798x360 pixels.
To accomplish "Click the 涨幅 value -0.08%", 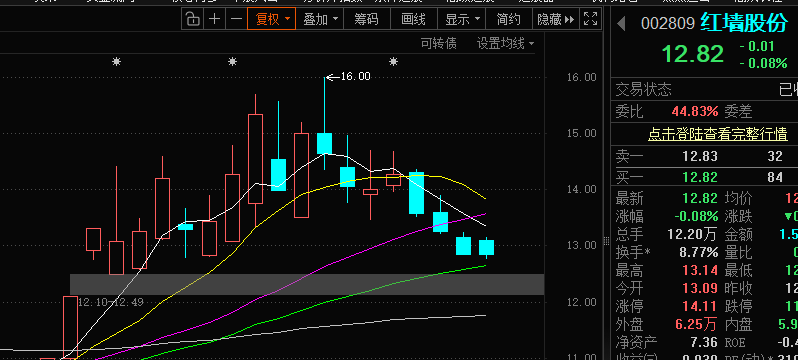I will (x=696, y=216).
